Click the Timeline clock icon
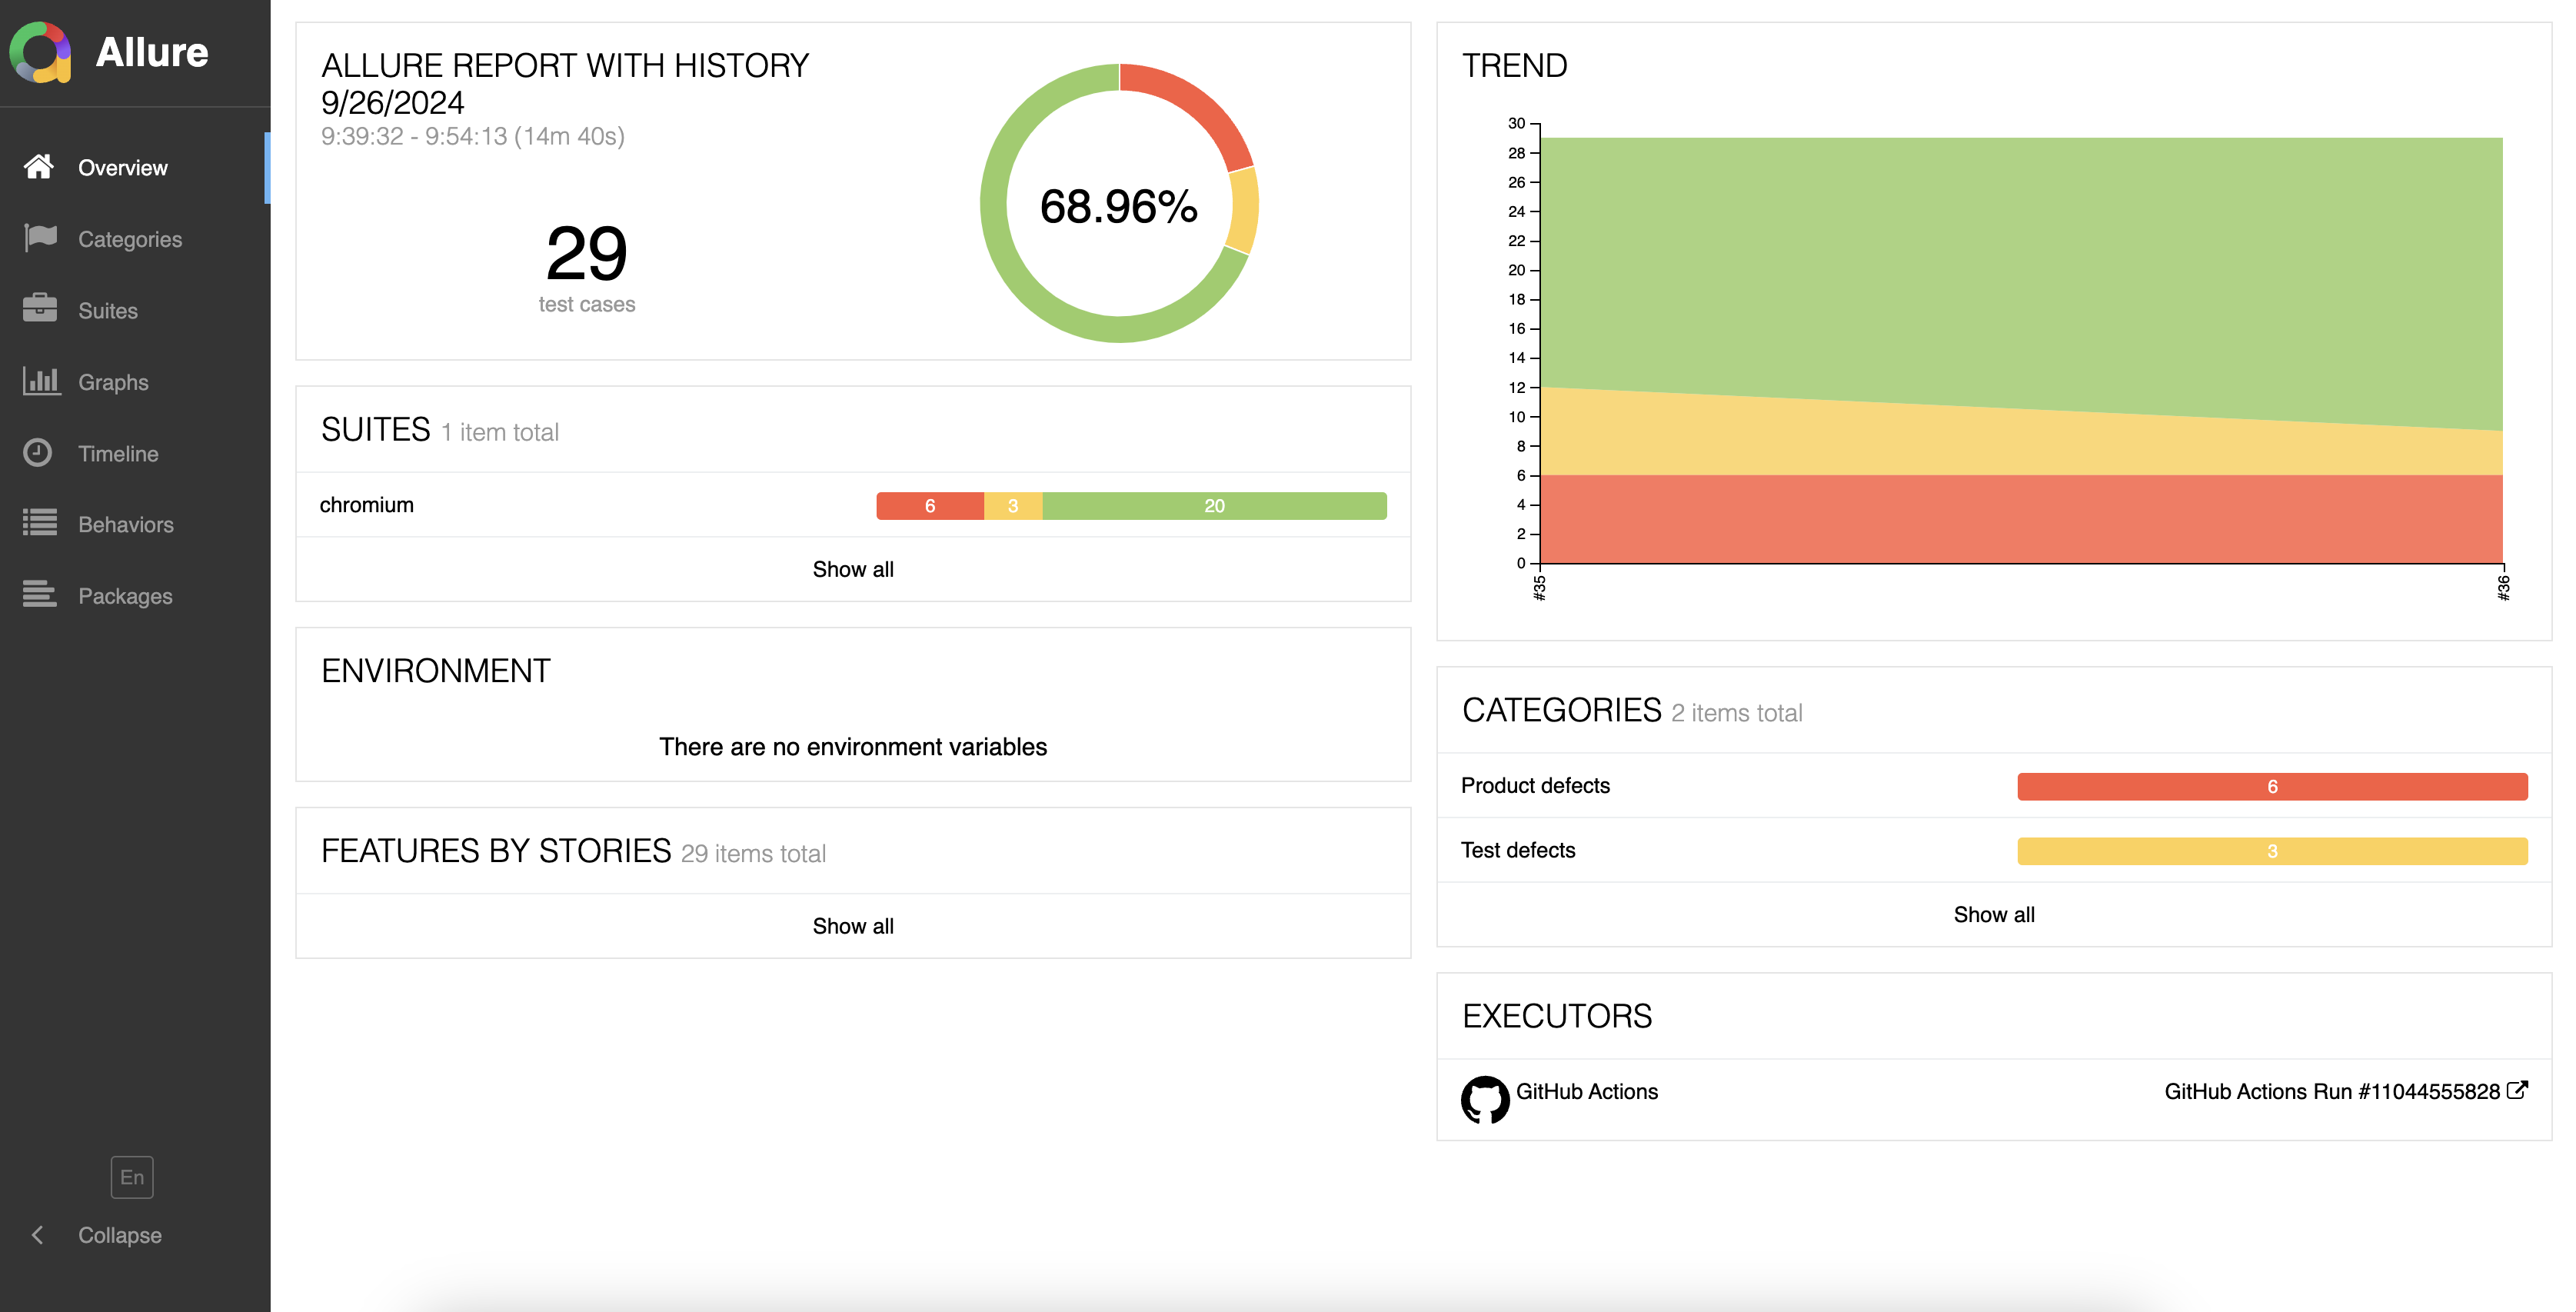 click(x=38, y=453)
